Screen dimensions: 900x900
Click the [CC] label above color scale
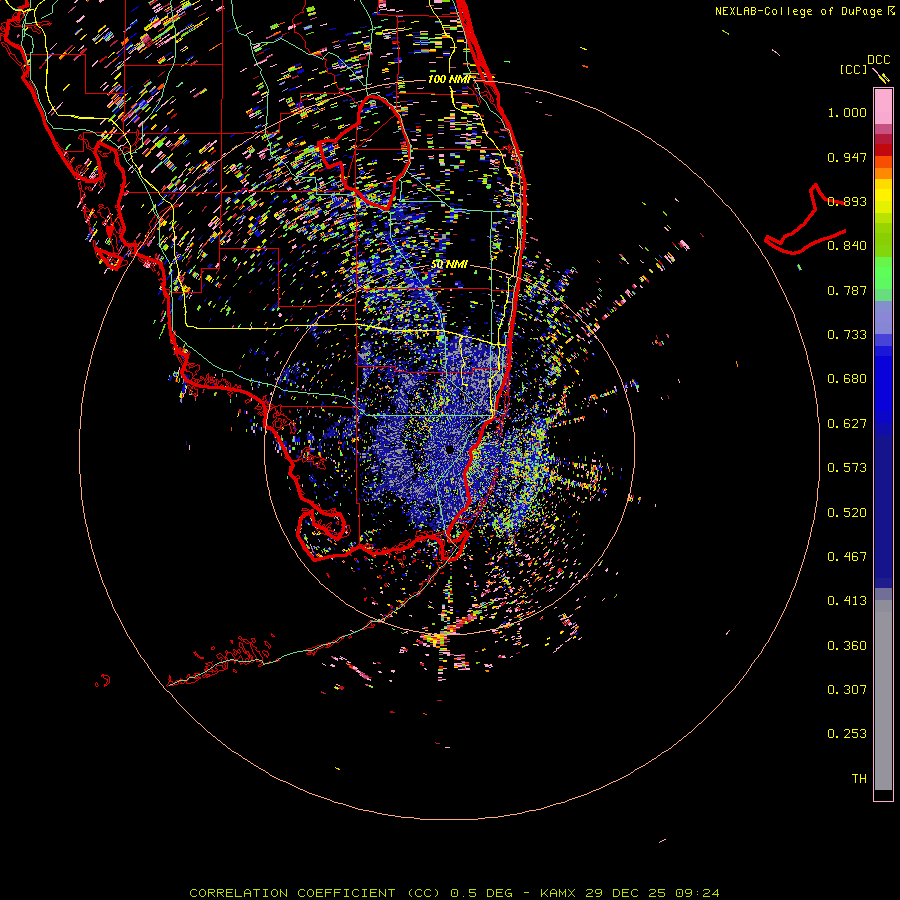[x=853, y=69]
